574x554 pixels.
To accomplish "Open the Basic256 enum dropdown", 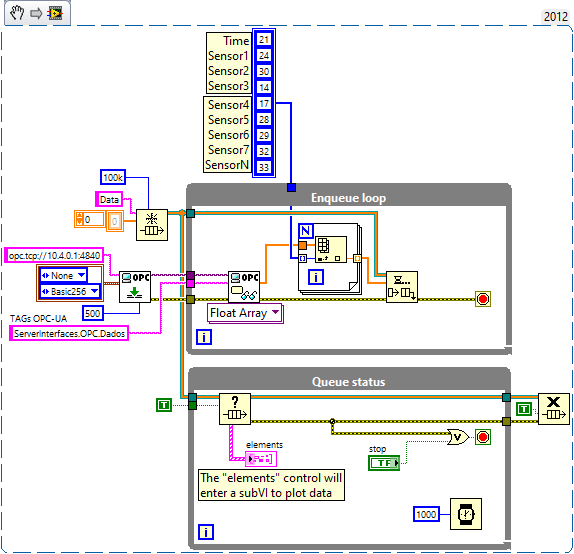I will point(70,291).
